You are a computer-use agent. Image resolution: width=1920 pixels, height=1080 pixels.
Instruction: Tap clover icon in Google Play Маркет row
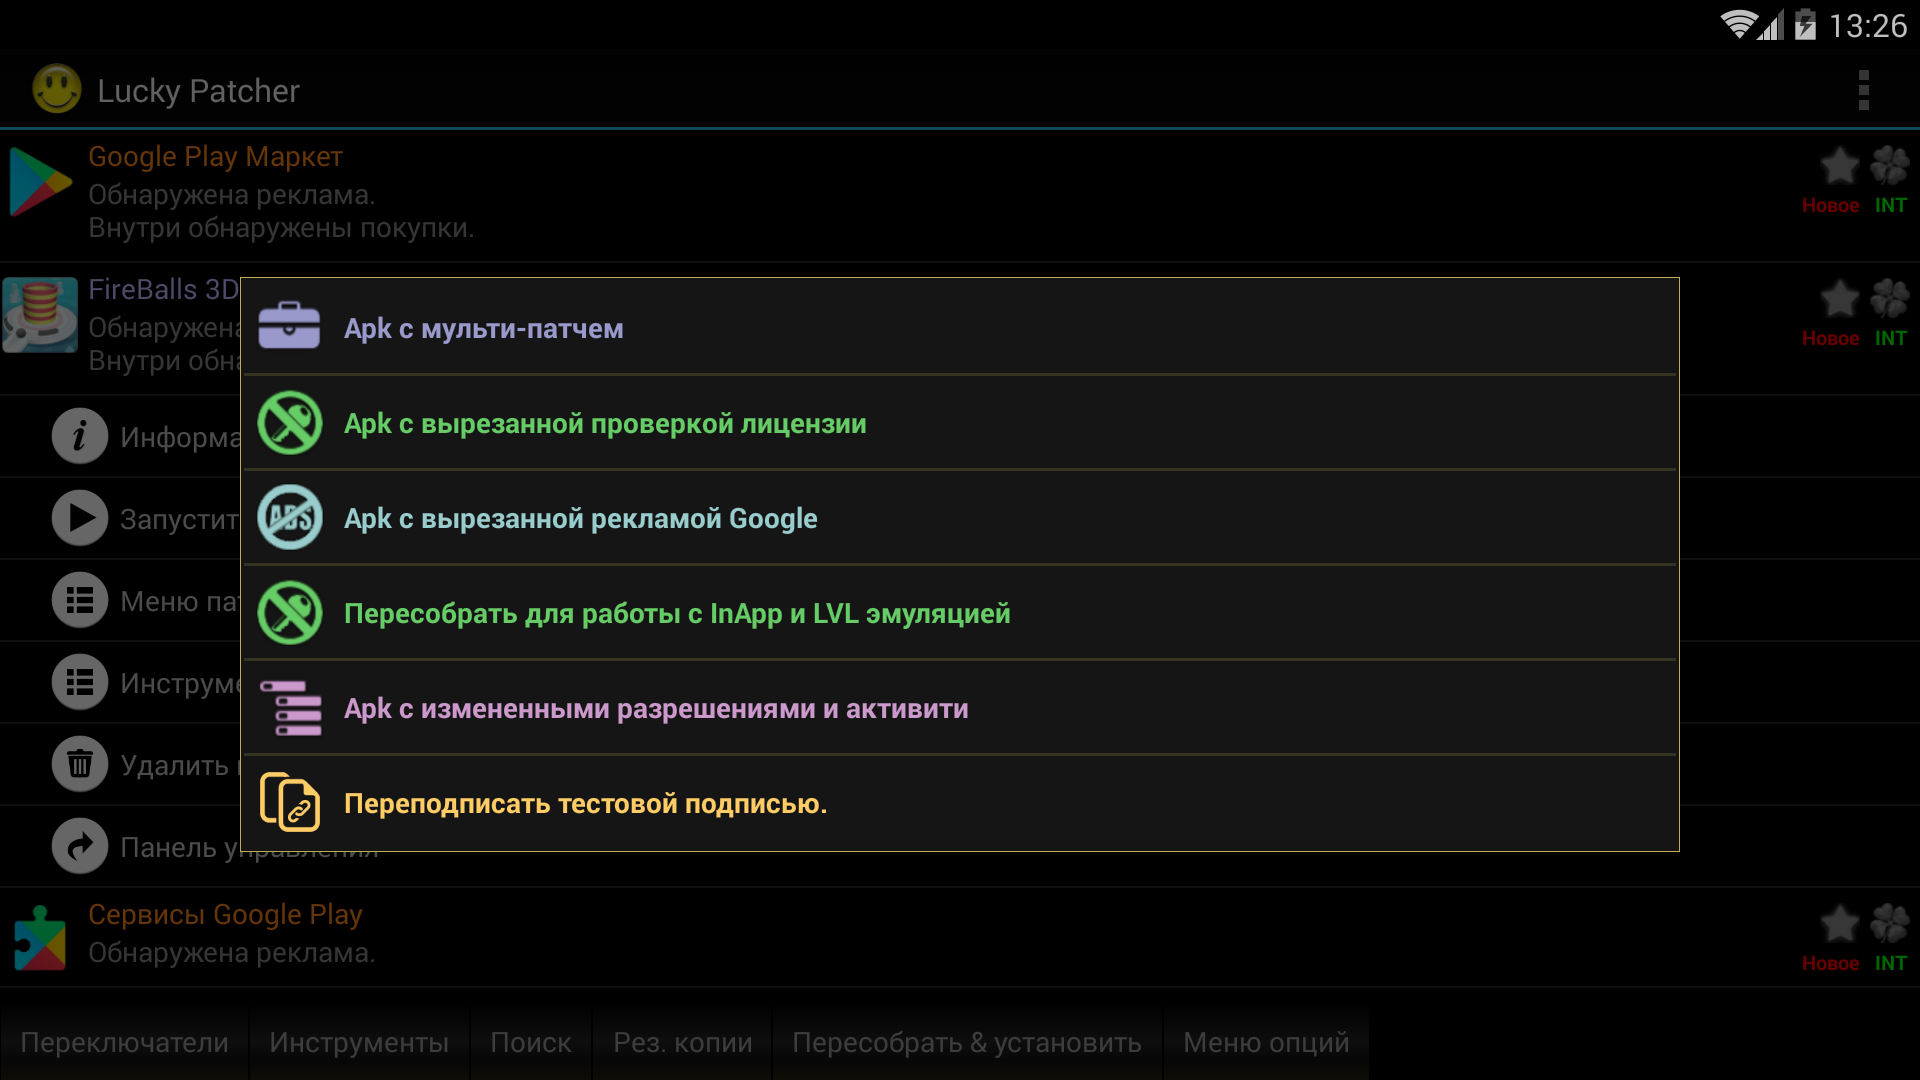(x=1889, y=166)
